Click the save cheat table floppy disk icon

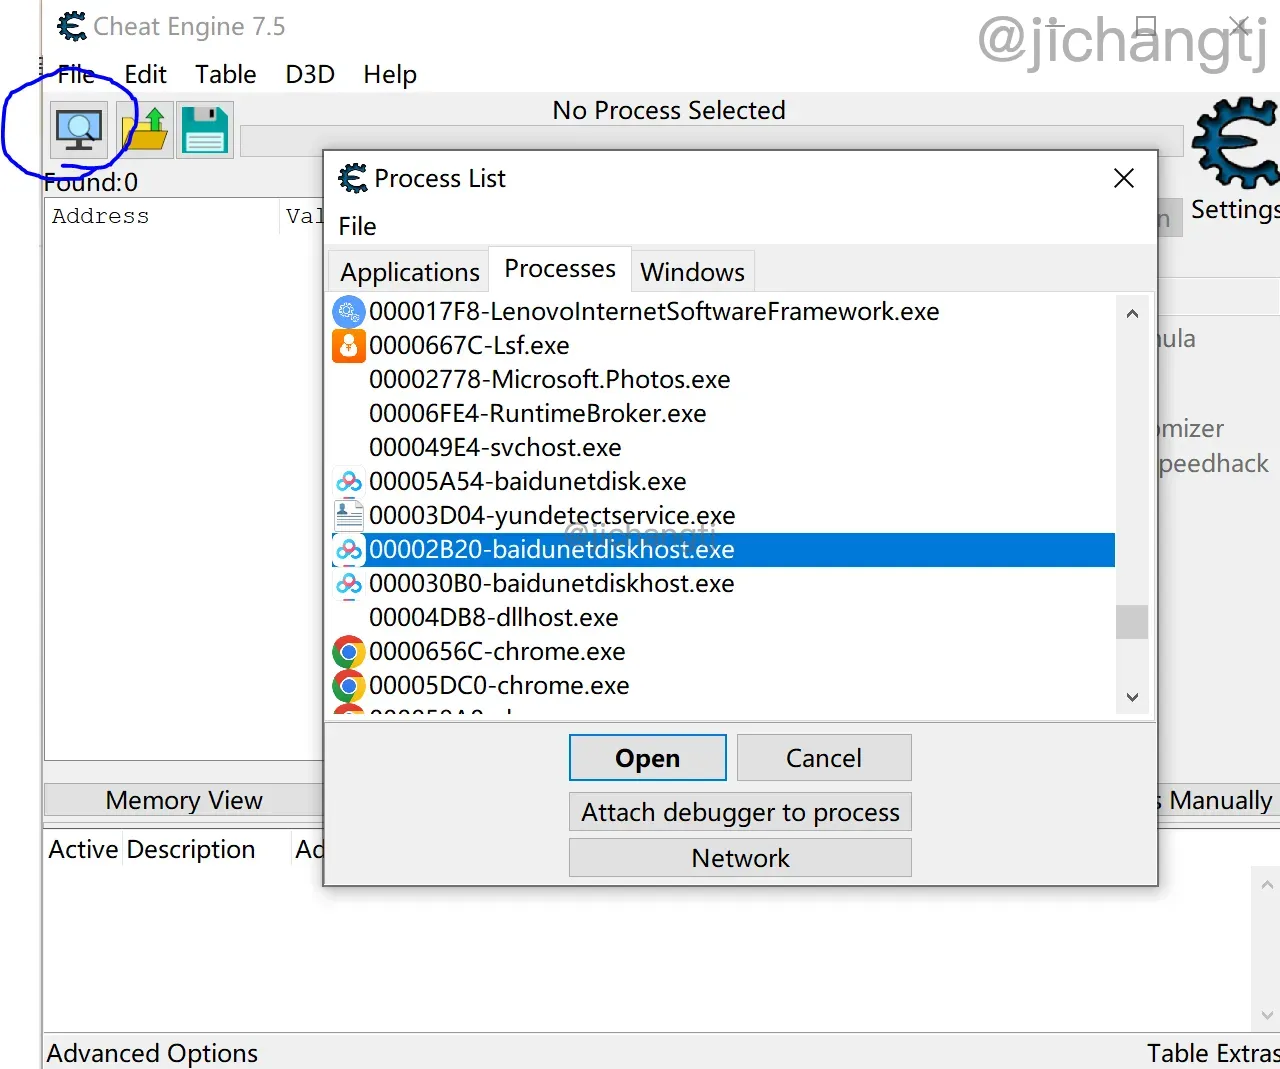204,129
